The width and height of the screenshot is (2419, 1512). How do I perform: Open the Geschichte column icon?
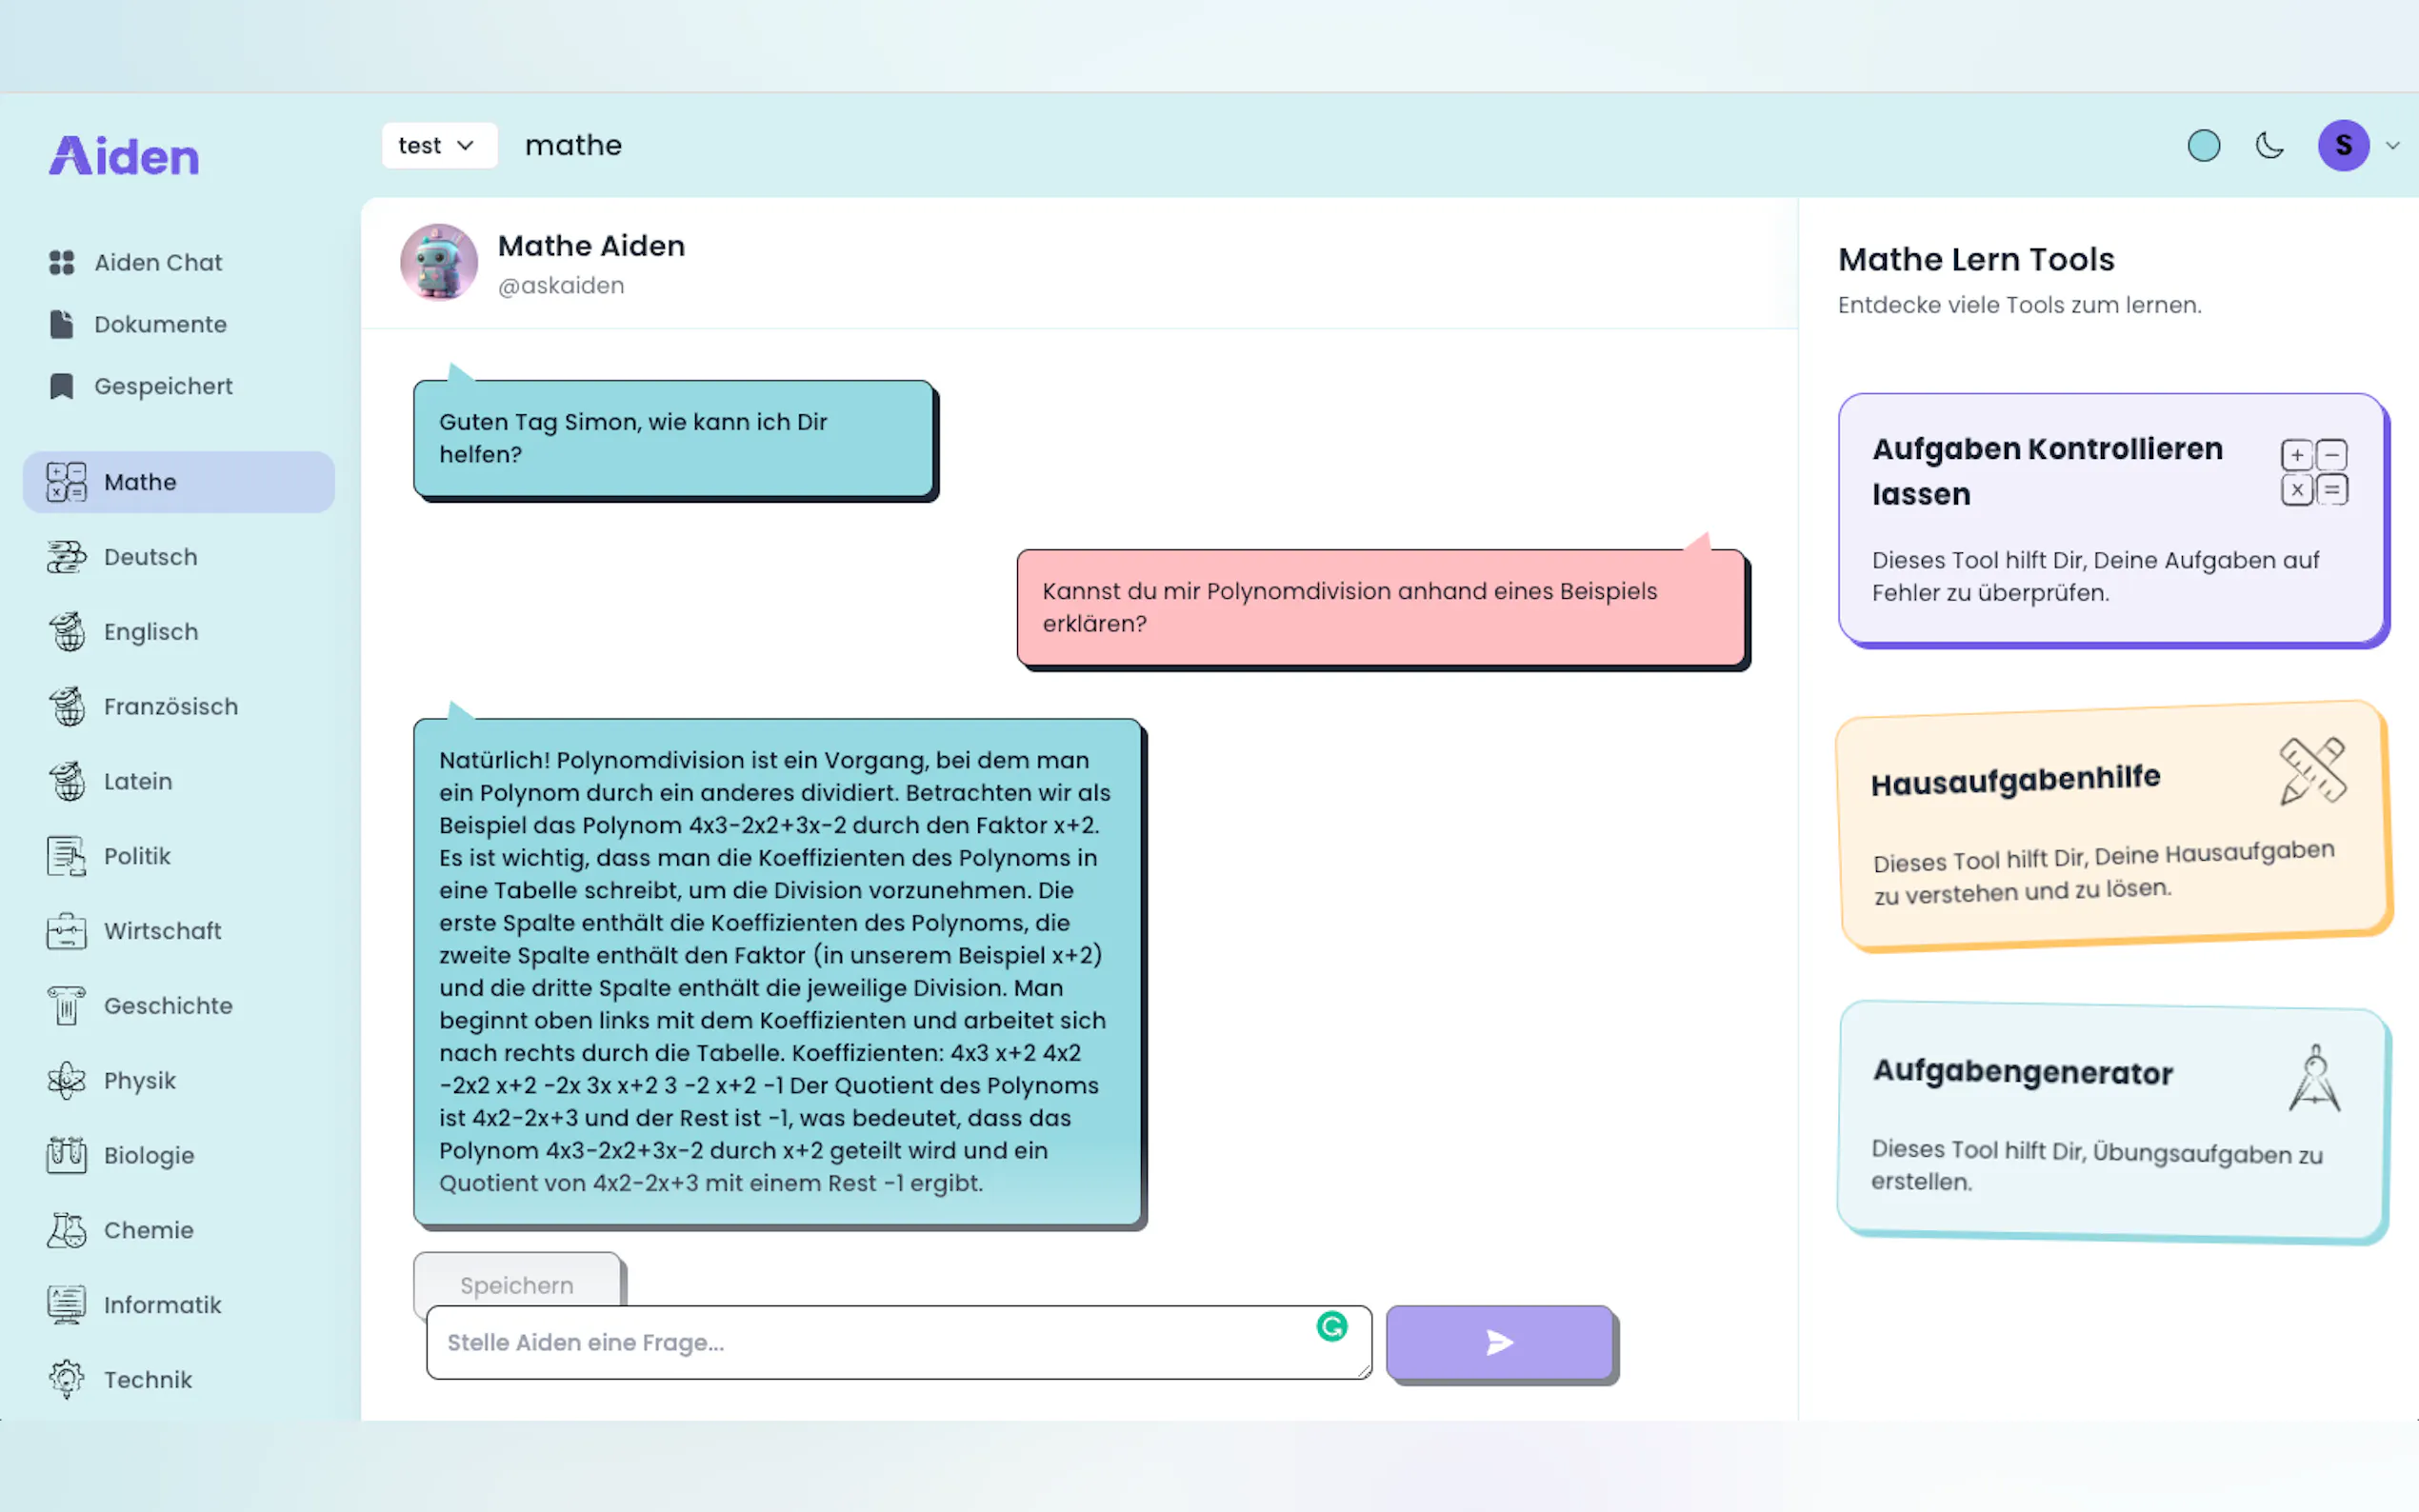point(66,1006)
